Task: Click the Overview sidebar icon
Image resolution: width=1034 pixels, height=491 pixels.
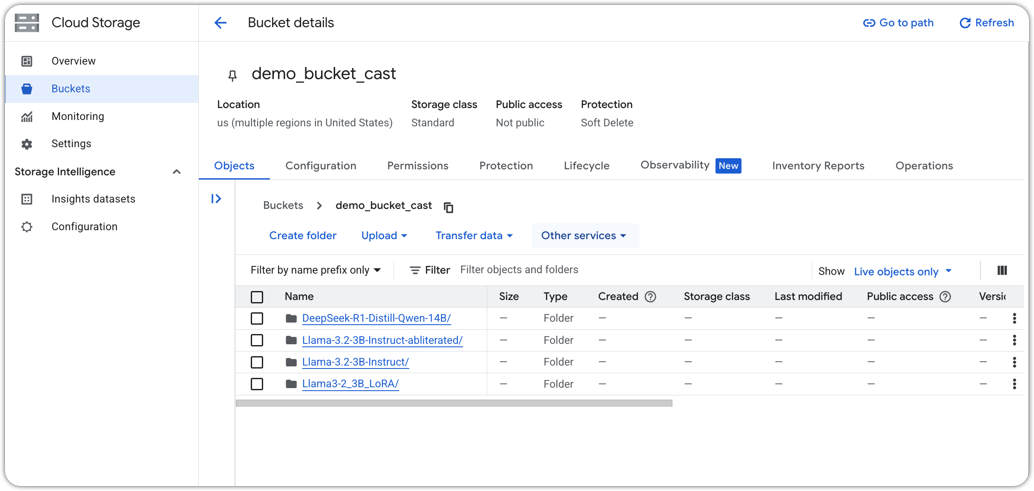Action: [x=27, y=61]
